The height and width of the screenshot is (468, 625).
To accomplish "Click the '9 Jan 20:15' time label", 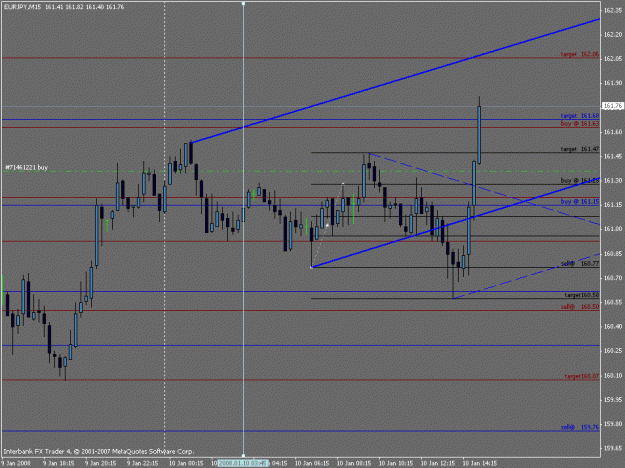I will (x=100, y=463).
